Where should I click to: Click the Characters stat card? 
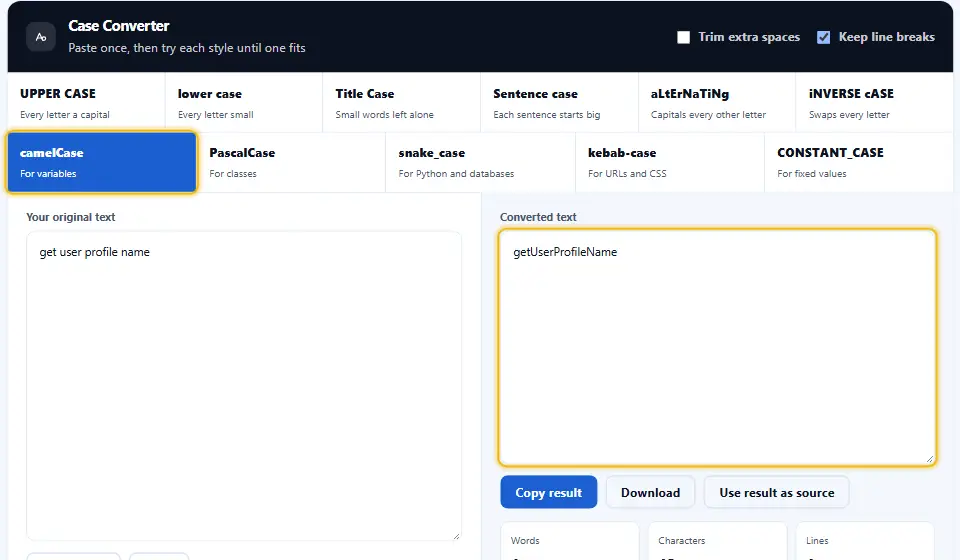click(x=717, y=541)
